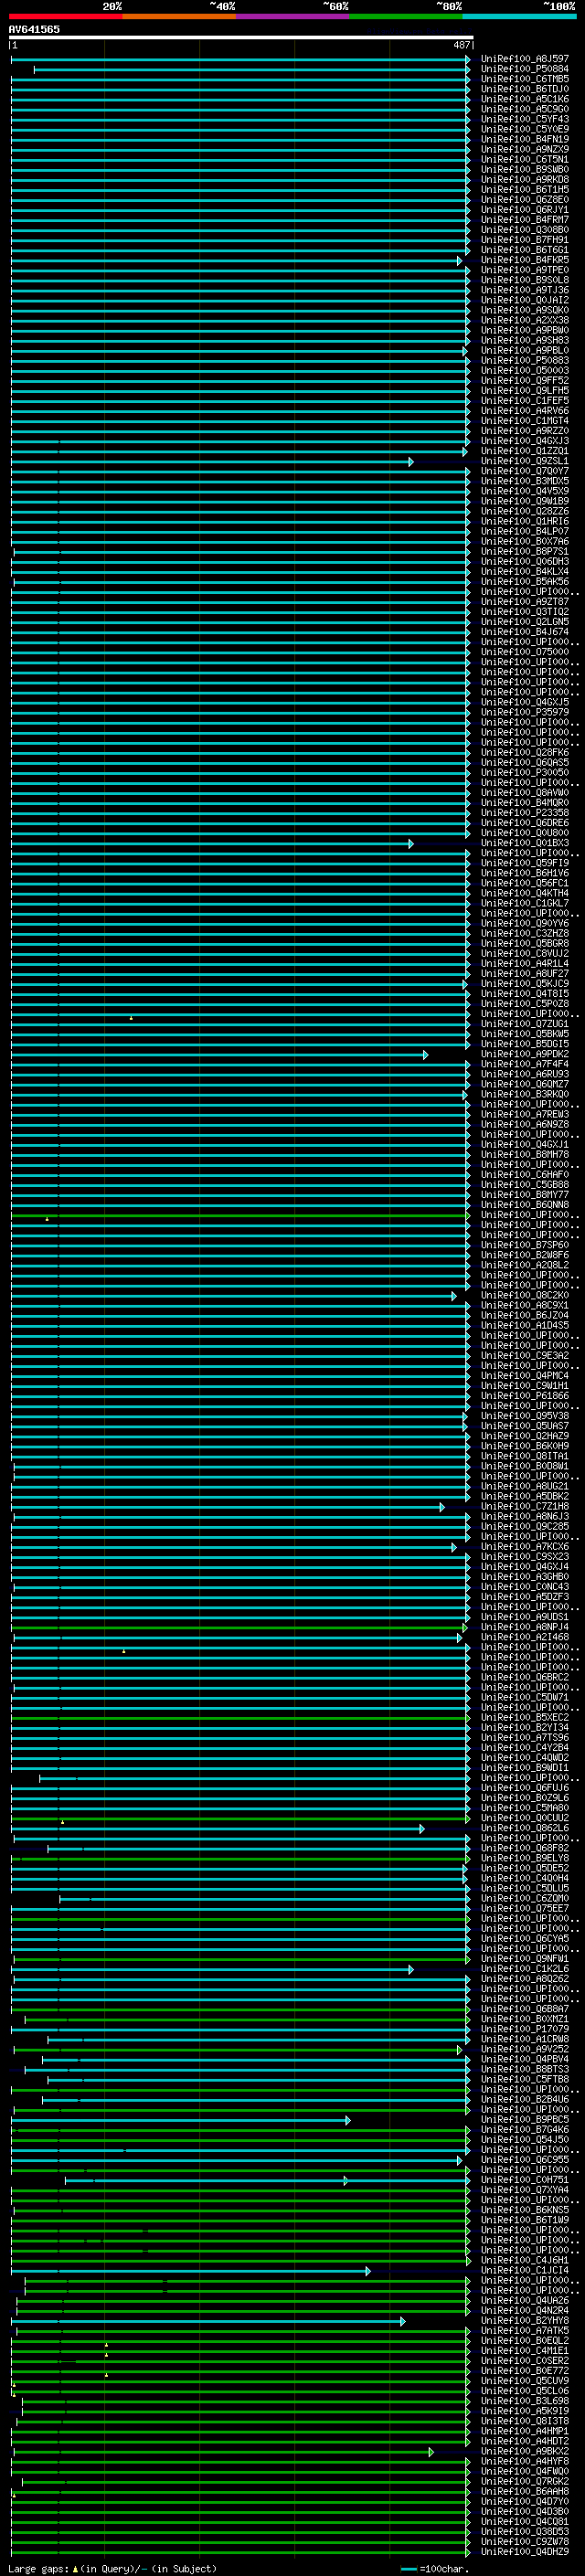The width and height of the screenshot is (585, 2576).
Task: Select label UniRef100_B9S0L8
Action: (525, 280)
